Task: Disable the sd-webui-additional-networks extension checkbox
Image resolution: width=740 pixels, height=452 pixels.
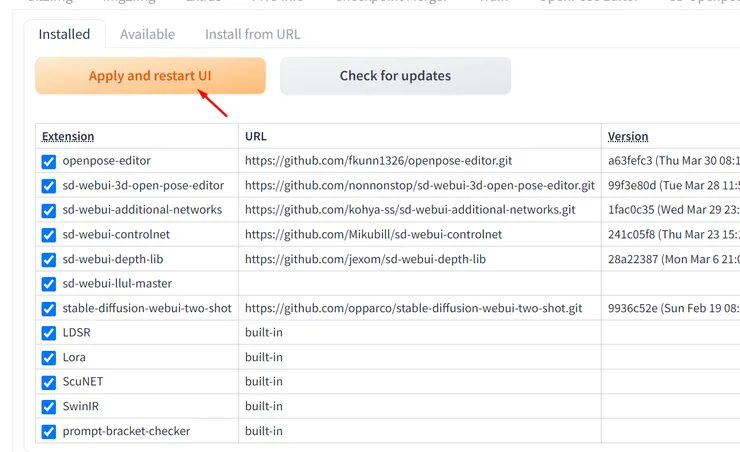Action: pyautogui.click(x=49, y=210)
